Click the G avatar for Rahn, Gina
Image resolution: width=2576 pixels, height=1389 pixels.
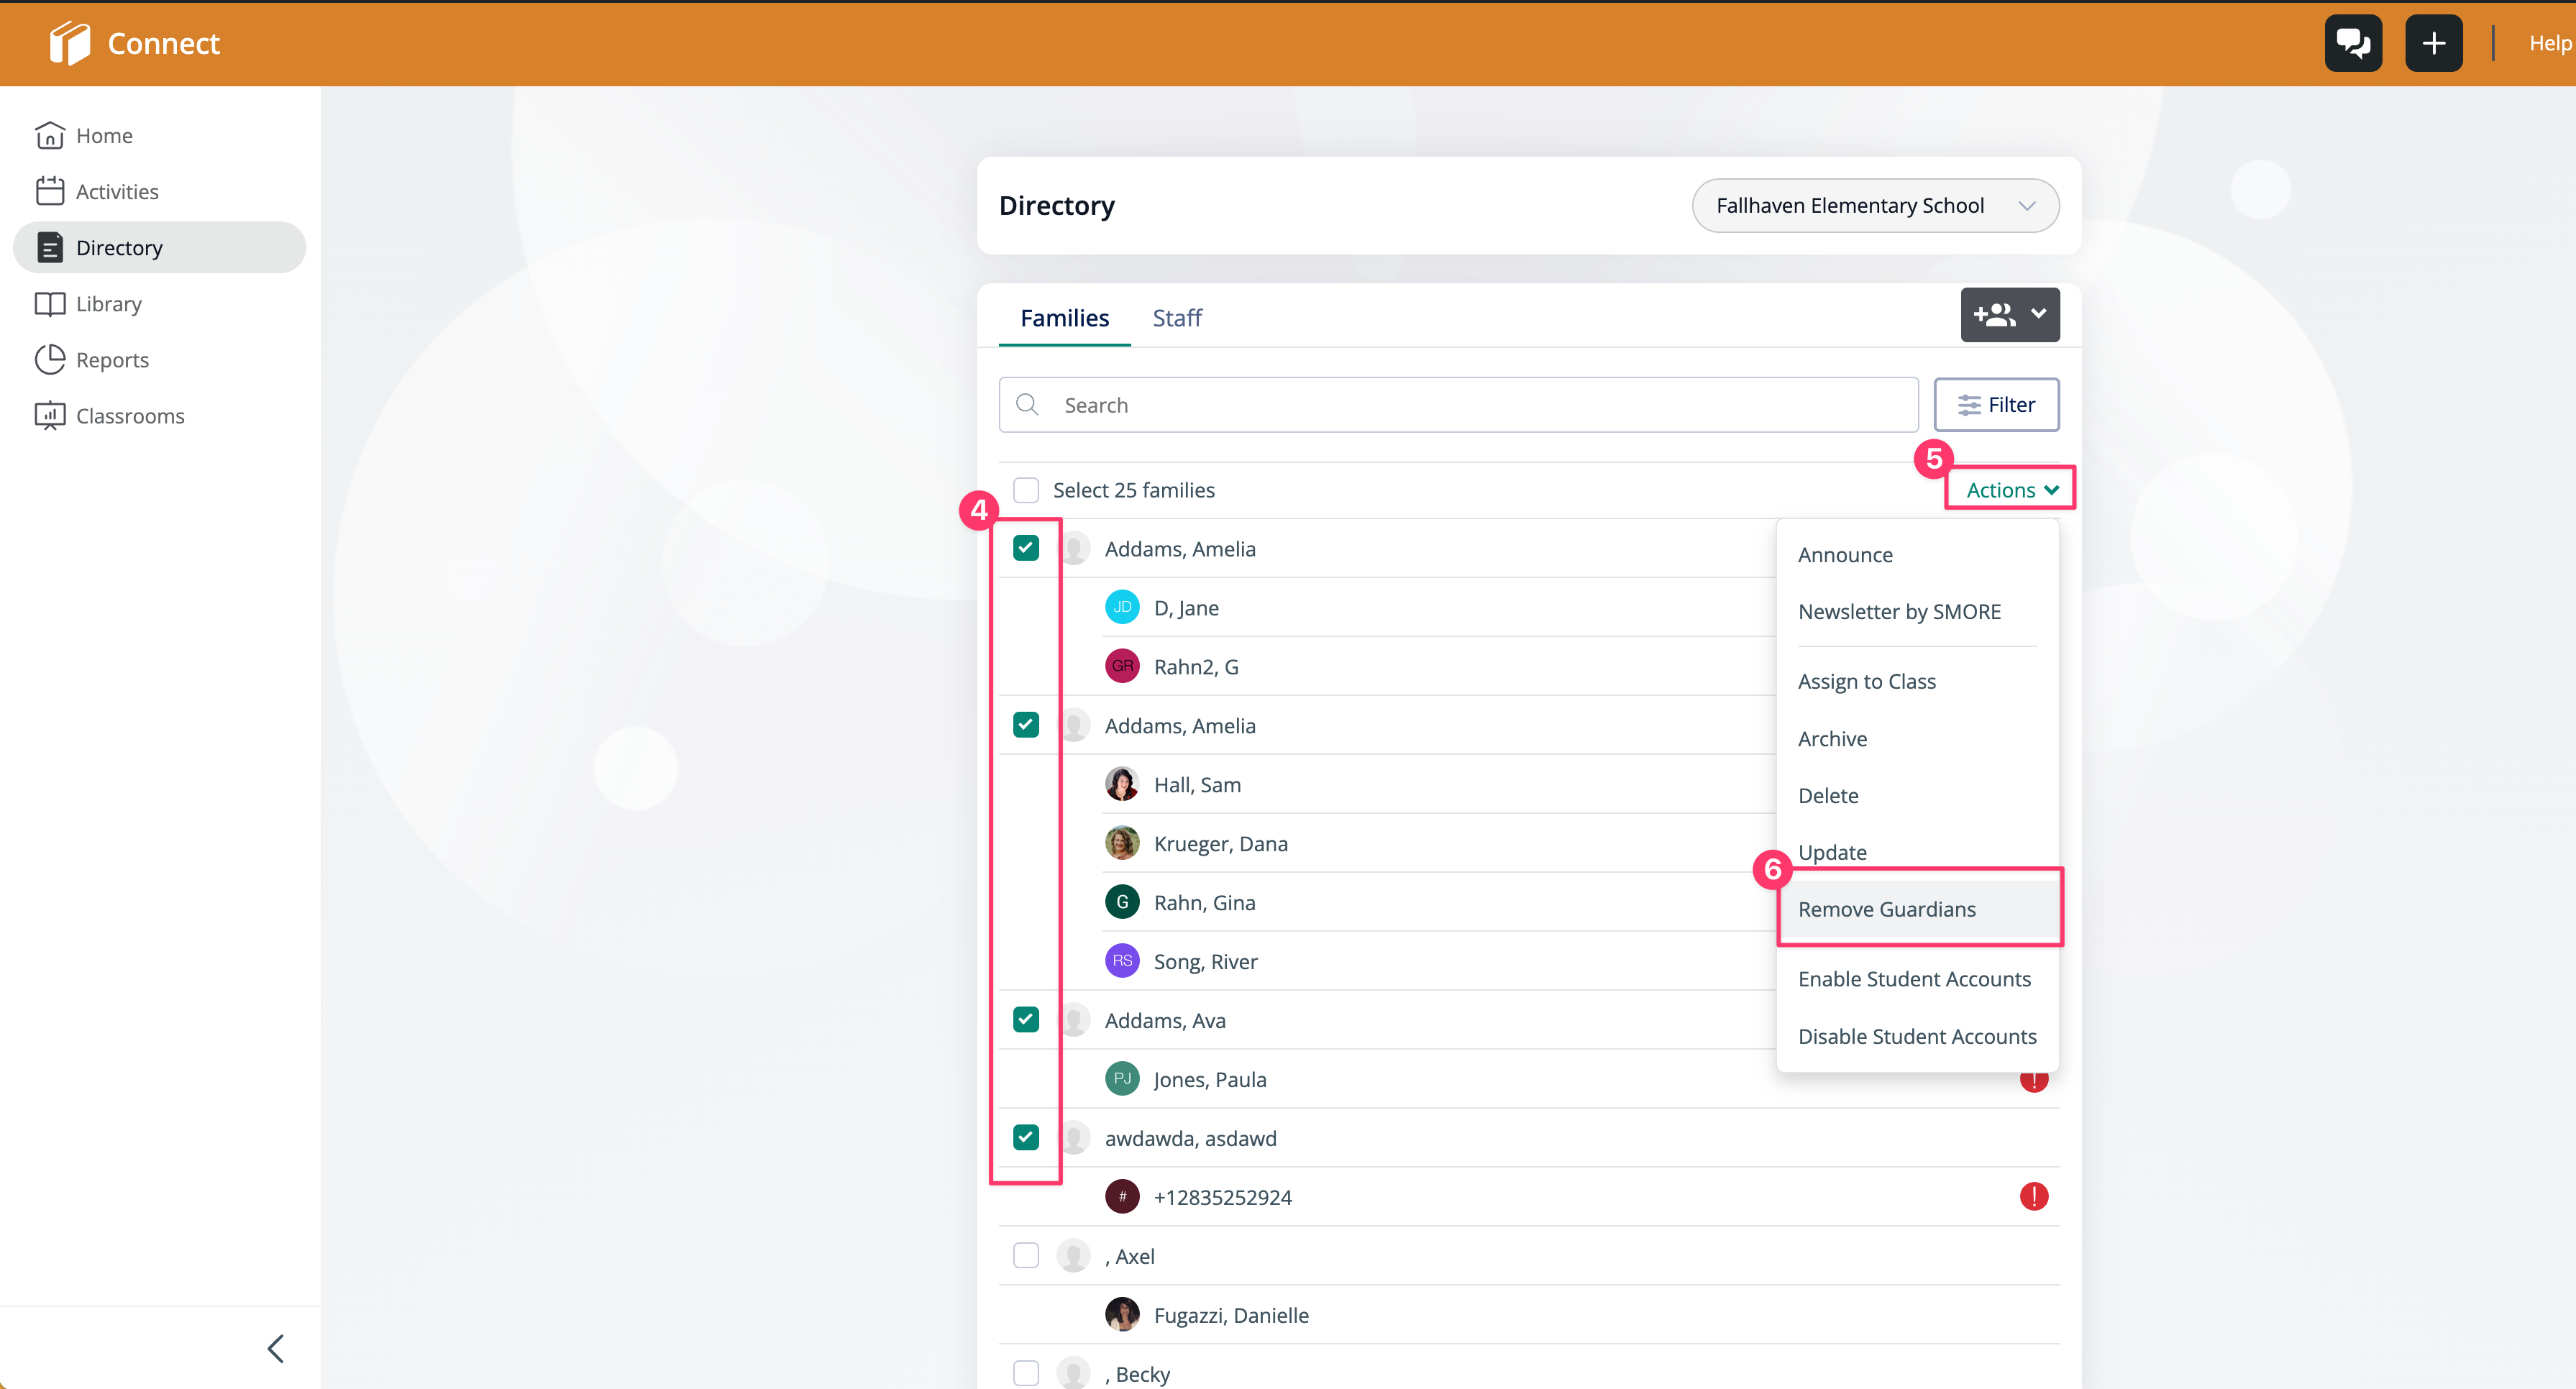tap(1122, 902)
